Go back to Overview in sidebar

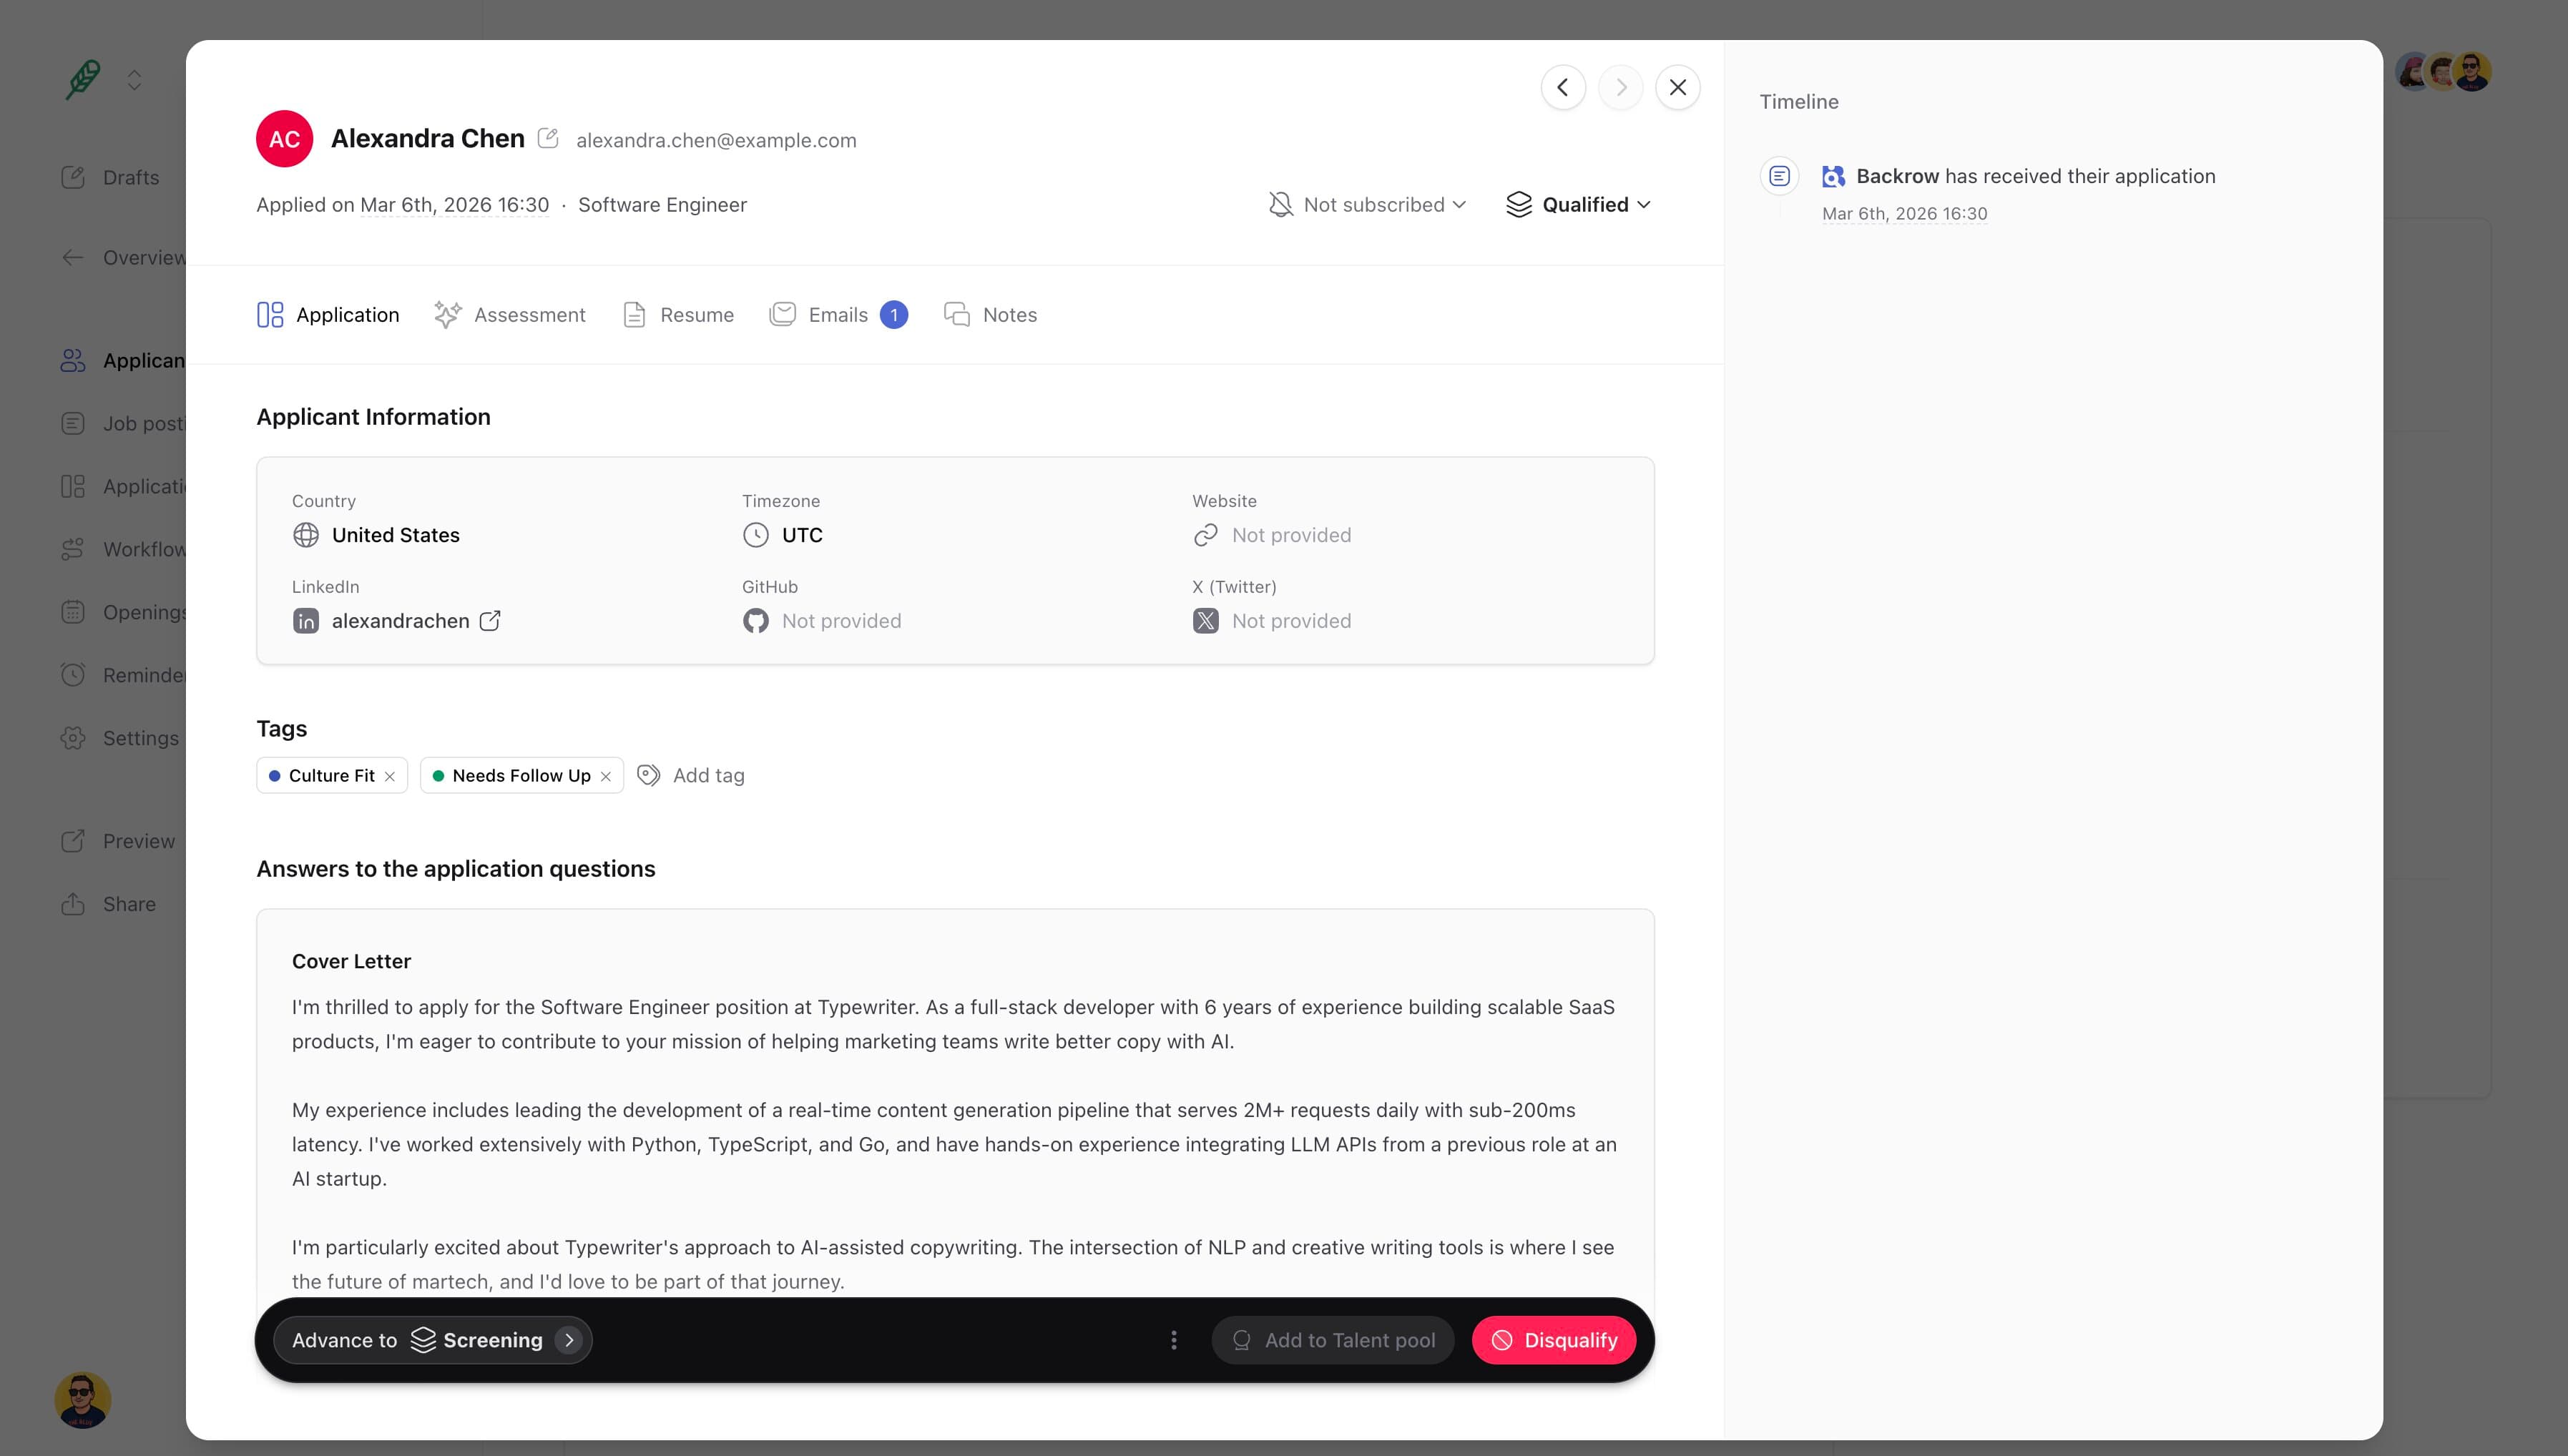tap(122, 257)
